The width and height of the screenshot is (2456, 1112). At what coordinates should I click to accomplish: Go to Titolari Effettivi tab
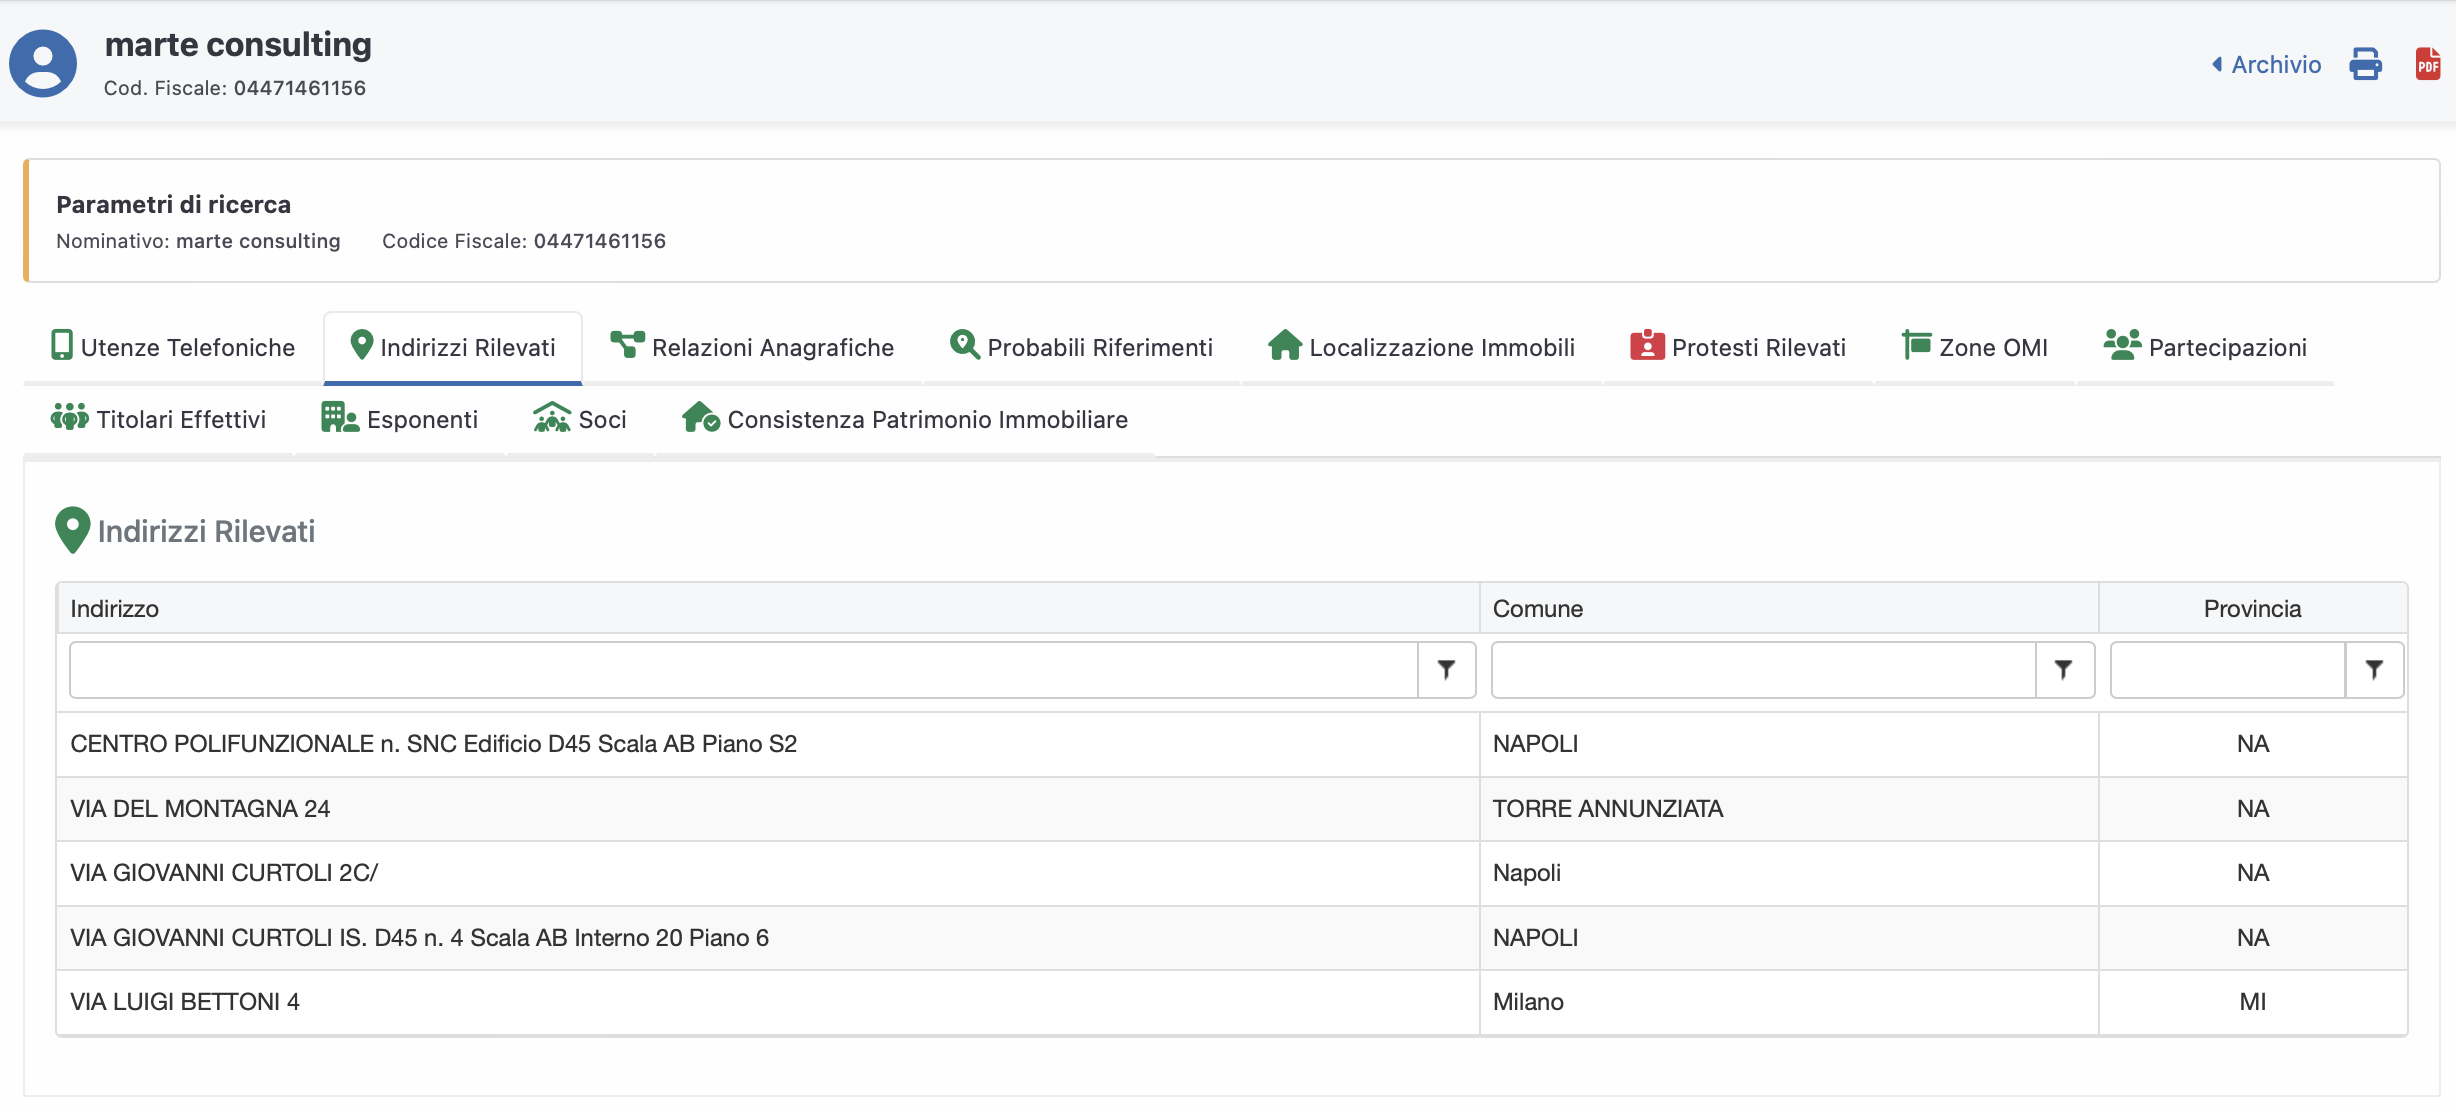click(x=159, y=419)
